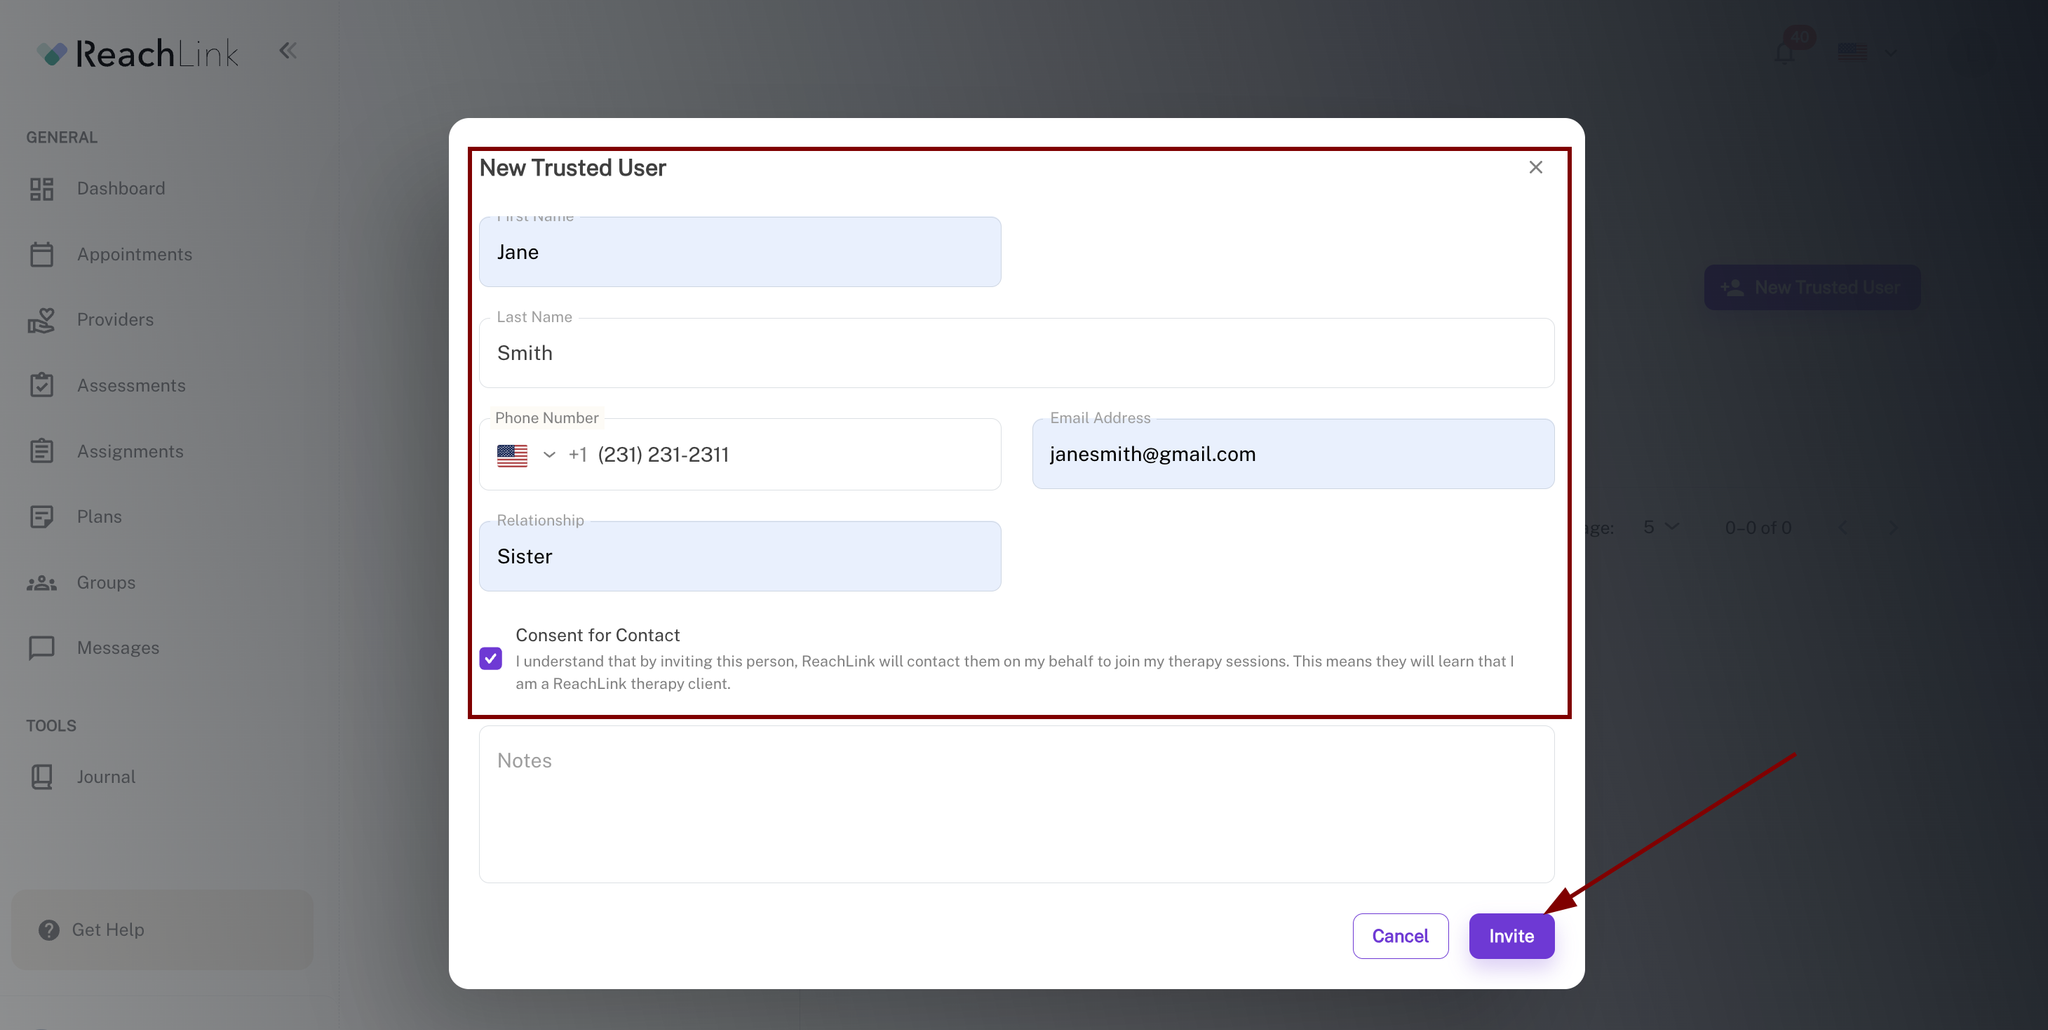The width and height of the screenshot is (2048, 1030).
Task: Click the Cancel button
Action: 1400,936
